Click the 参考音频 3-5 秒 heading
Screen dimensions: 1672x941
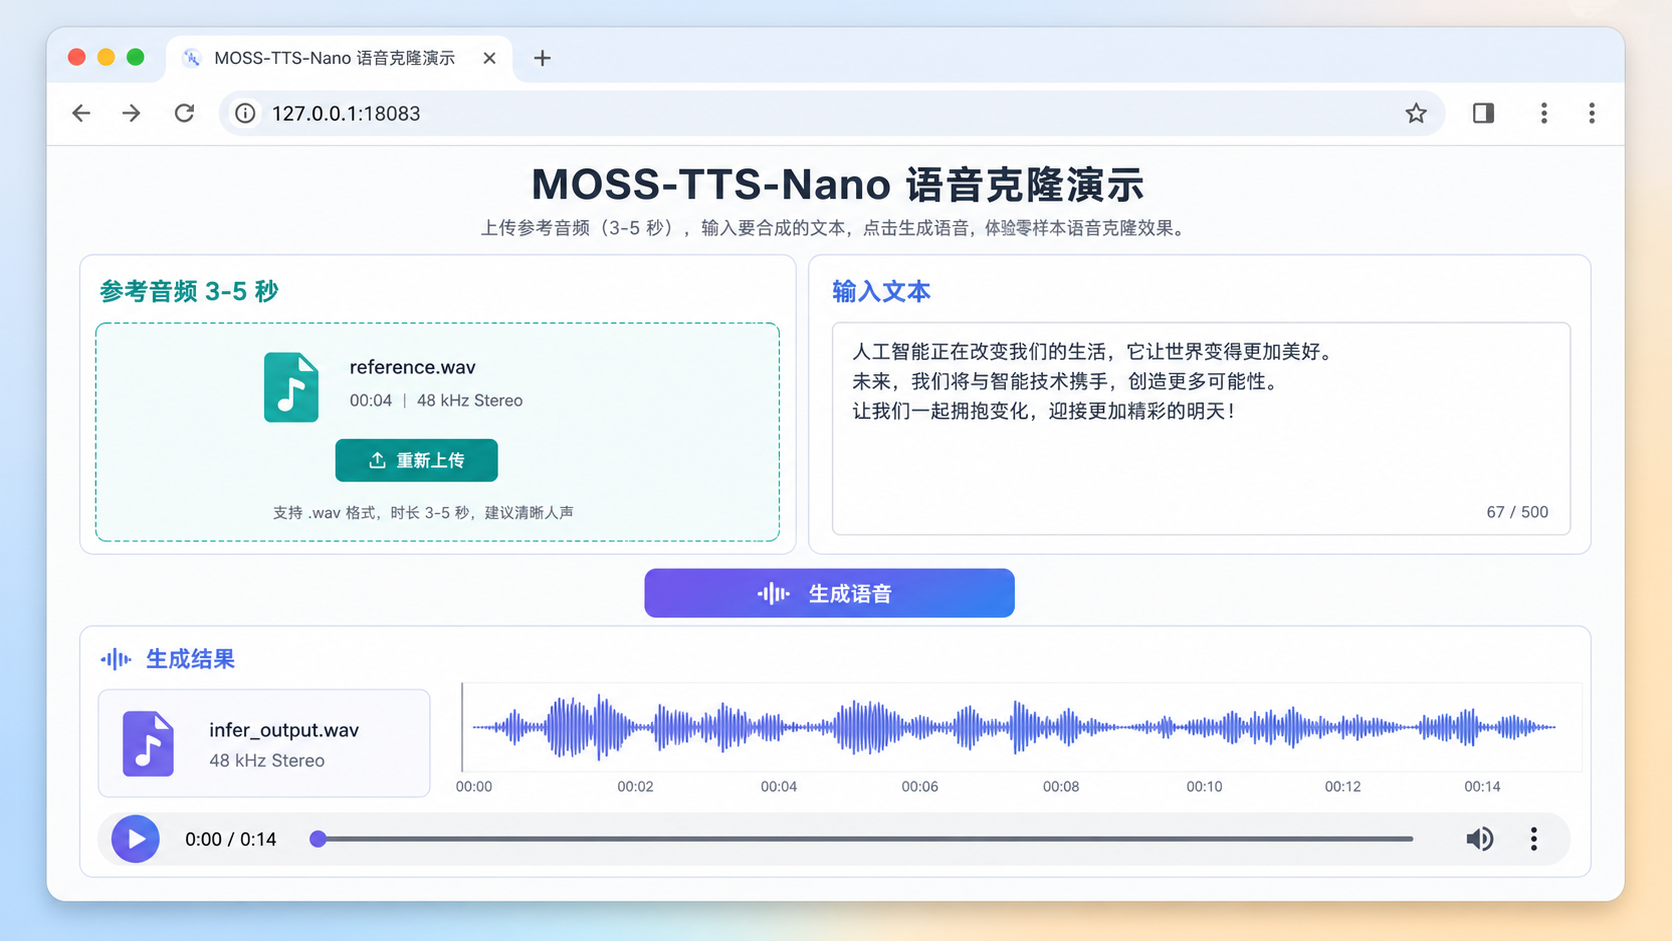[189, 291]
